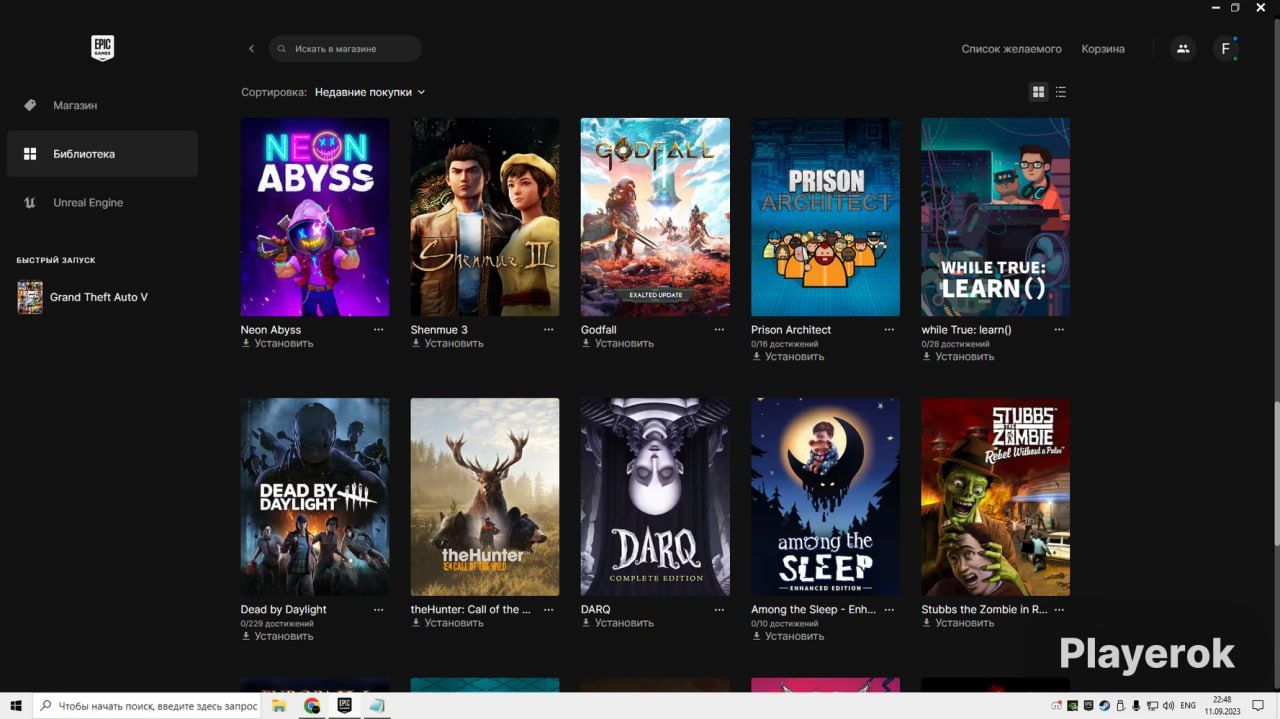The image size is (1280, 719).
Task: Open Prison Architect options menu (three dots)
Action: coord(889,329)
